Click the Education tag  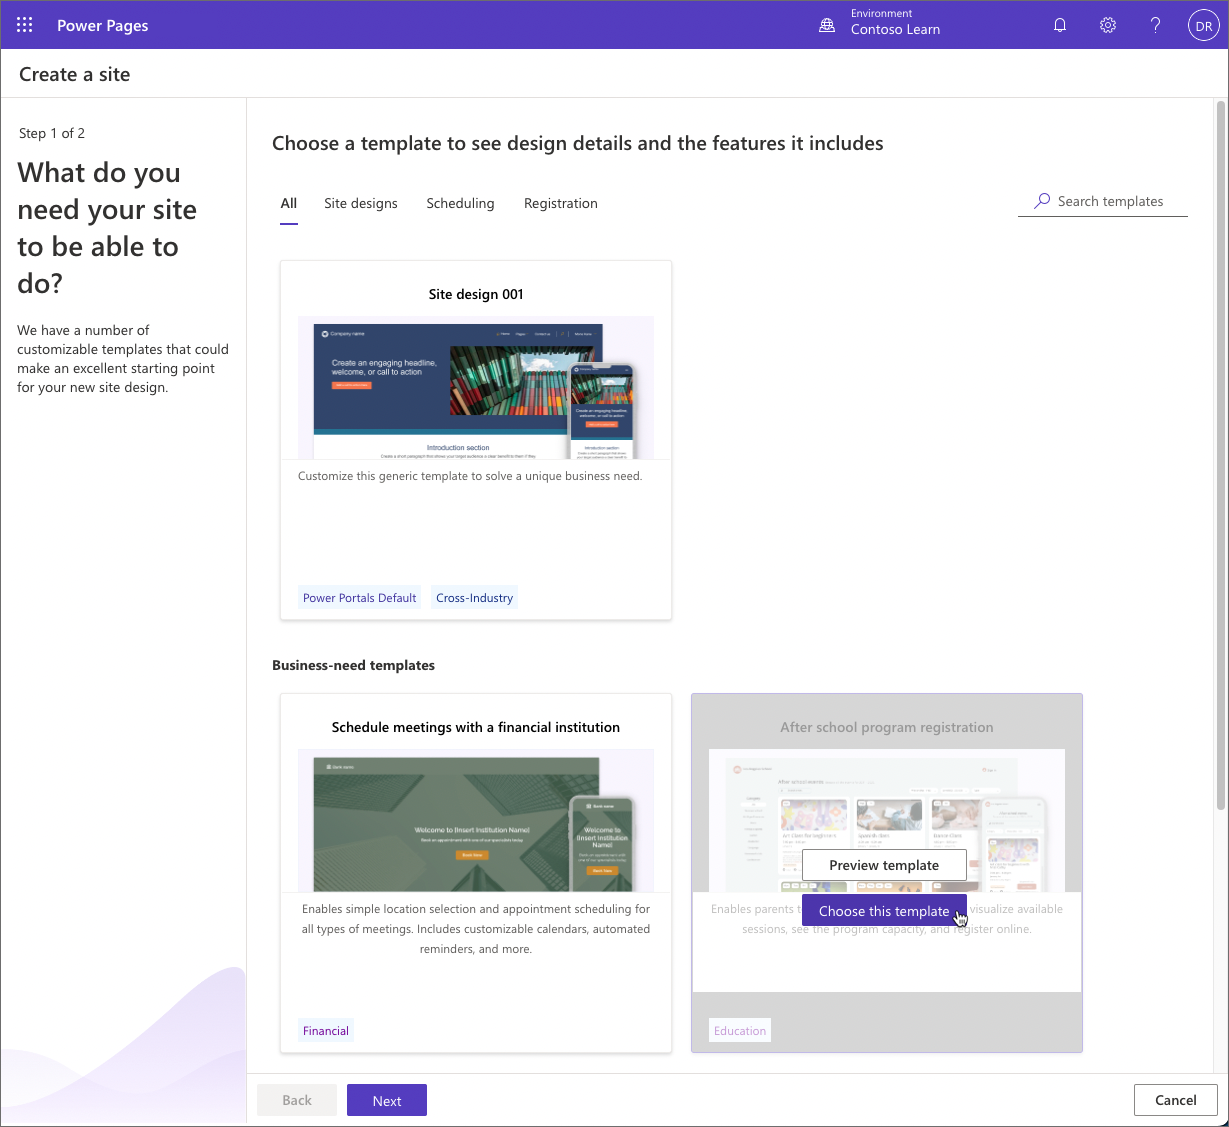(x=740, y=1031)
